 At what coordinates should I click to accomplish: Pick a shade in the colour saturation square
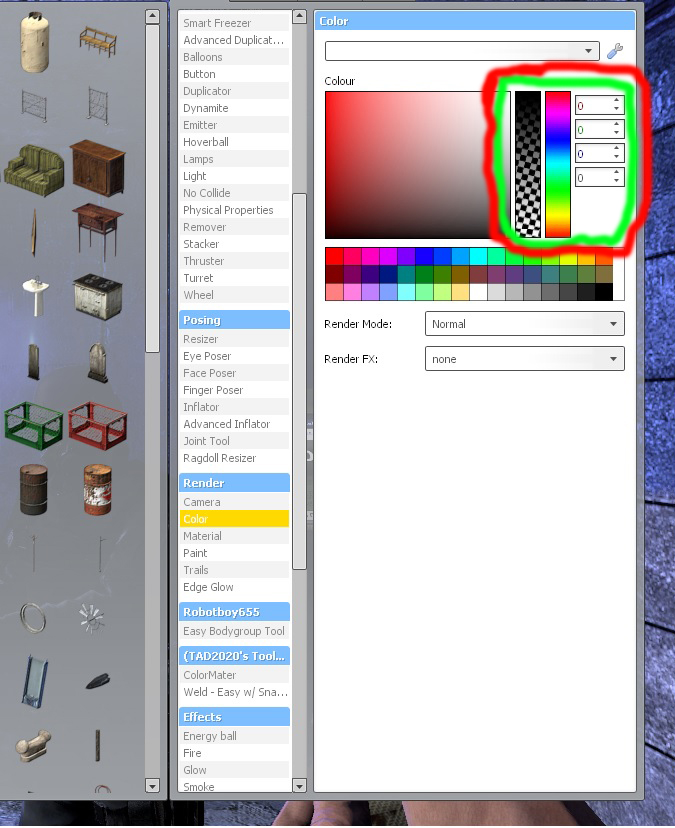point(417,165)
